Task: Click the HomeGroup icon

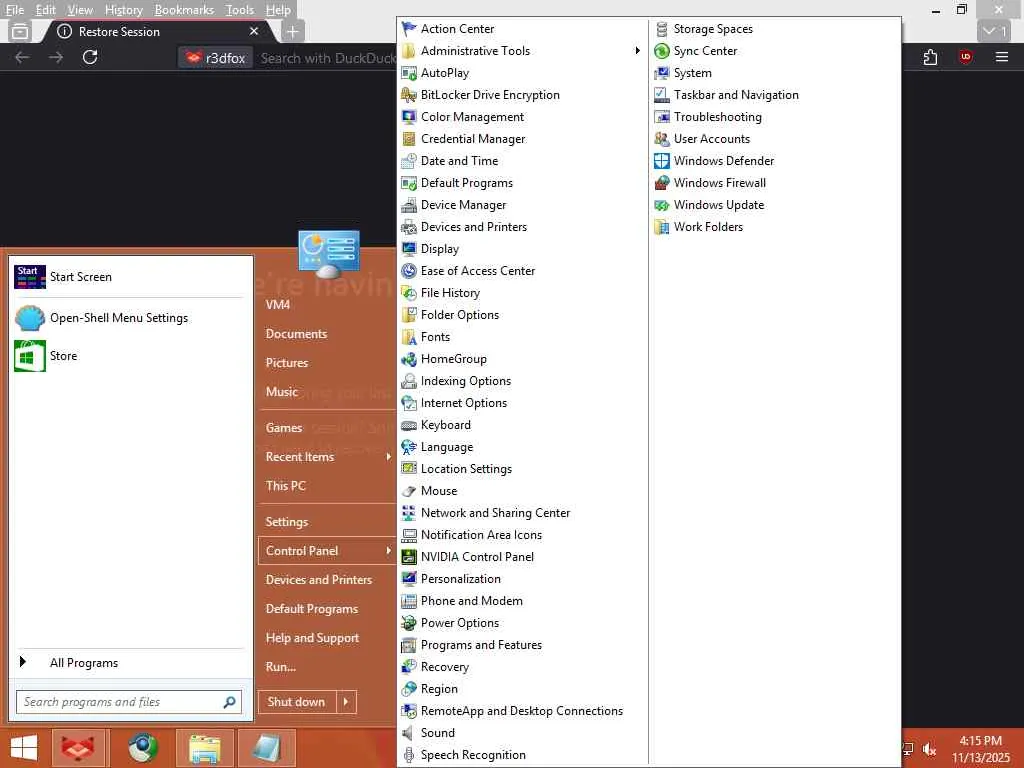Action: [x=409, y=359]
